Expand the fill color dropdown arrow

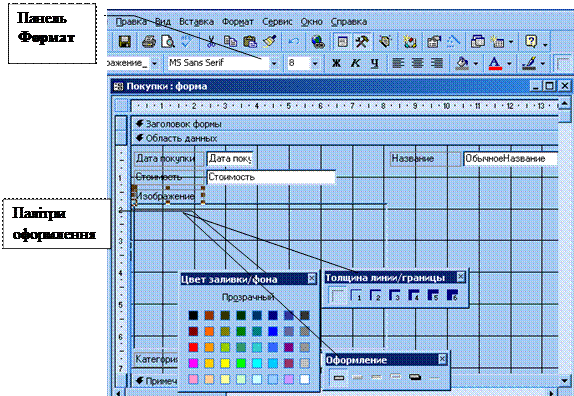(x=476, y=64)
